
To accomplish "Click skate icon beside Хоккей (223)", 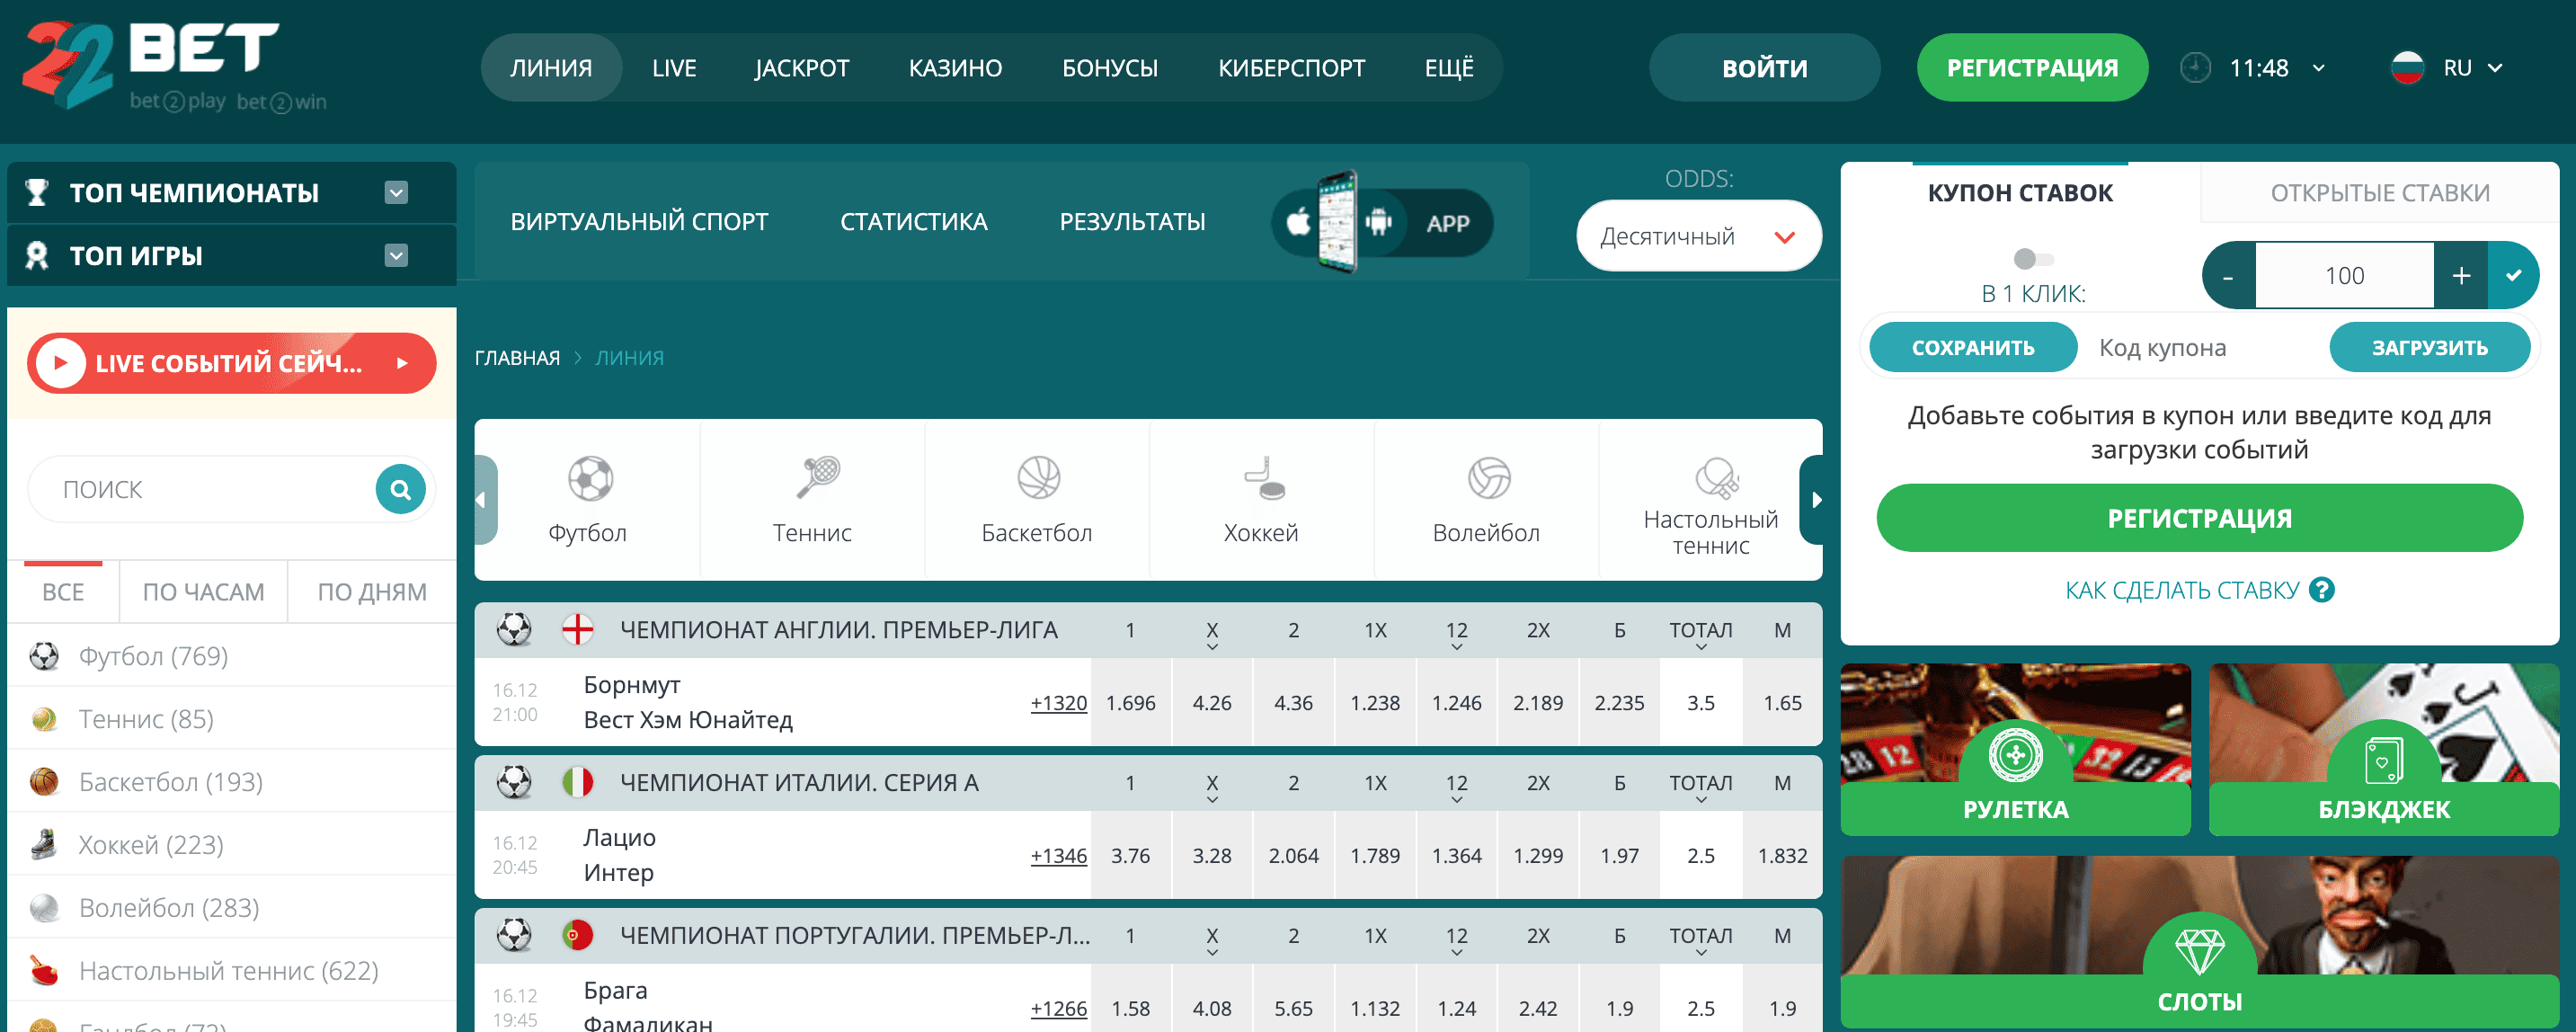I will [x=44, y=845].
